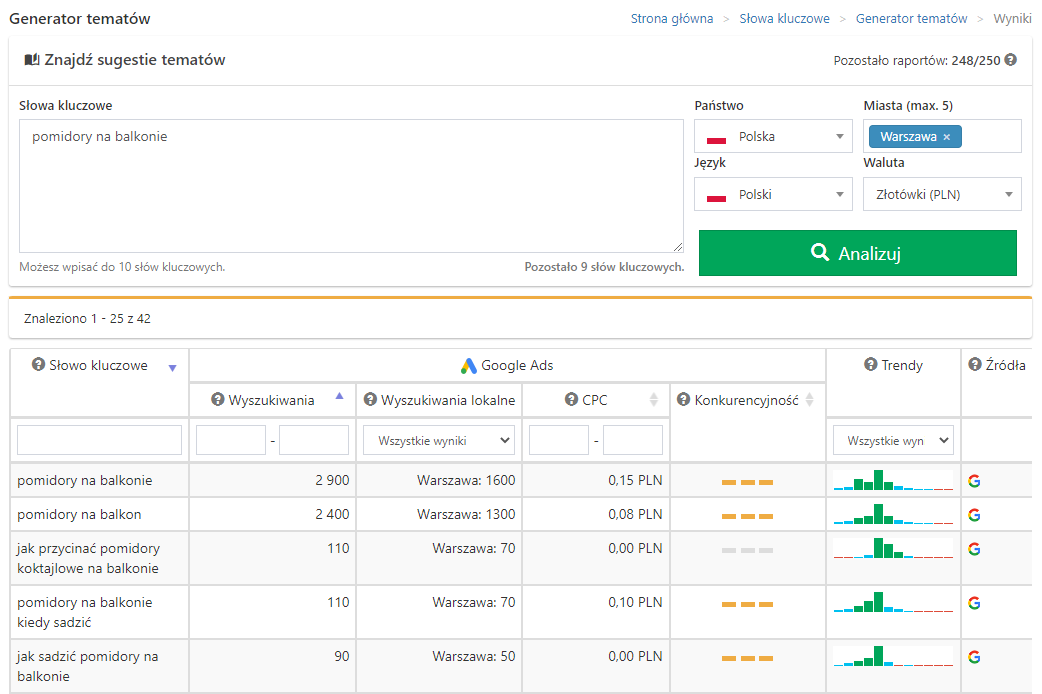This screenshot has height=694, width=1042.
Task: Click the help icon beside Trendy
Action: pos(871,364)
